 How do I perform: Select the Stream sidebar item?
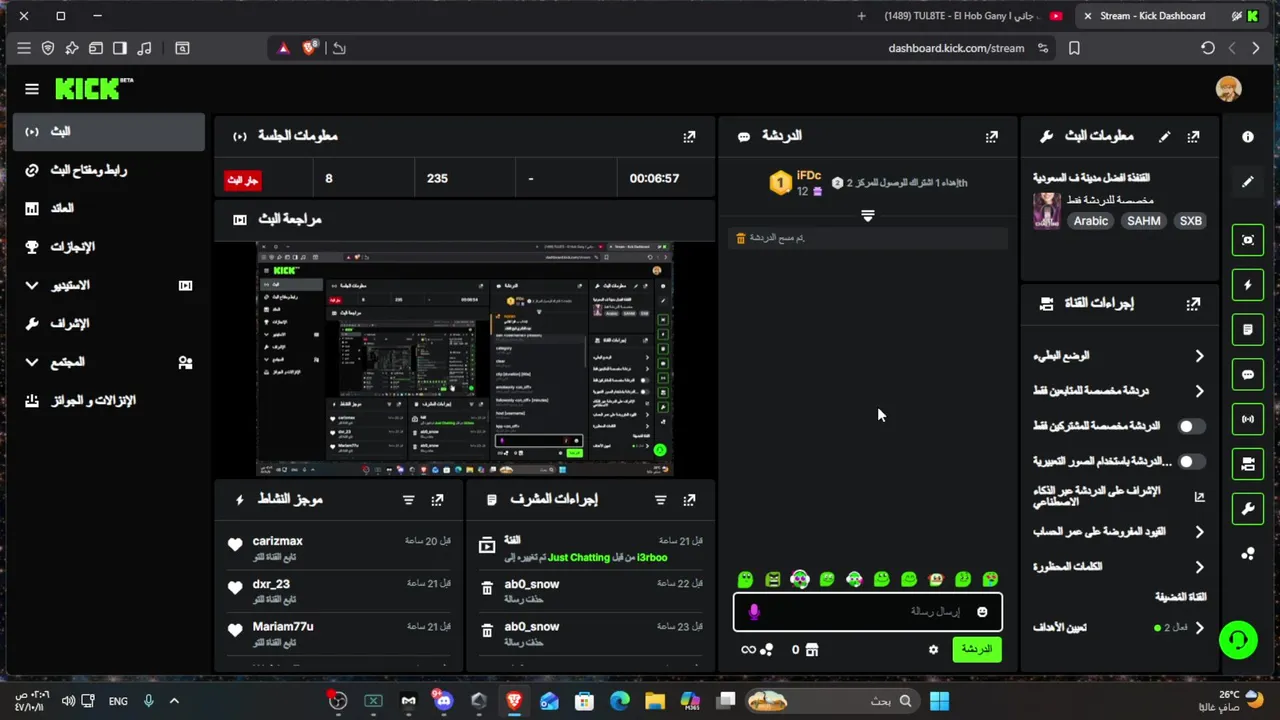pos(108,132)
